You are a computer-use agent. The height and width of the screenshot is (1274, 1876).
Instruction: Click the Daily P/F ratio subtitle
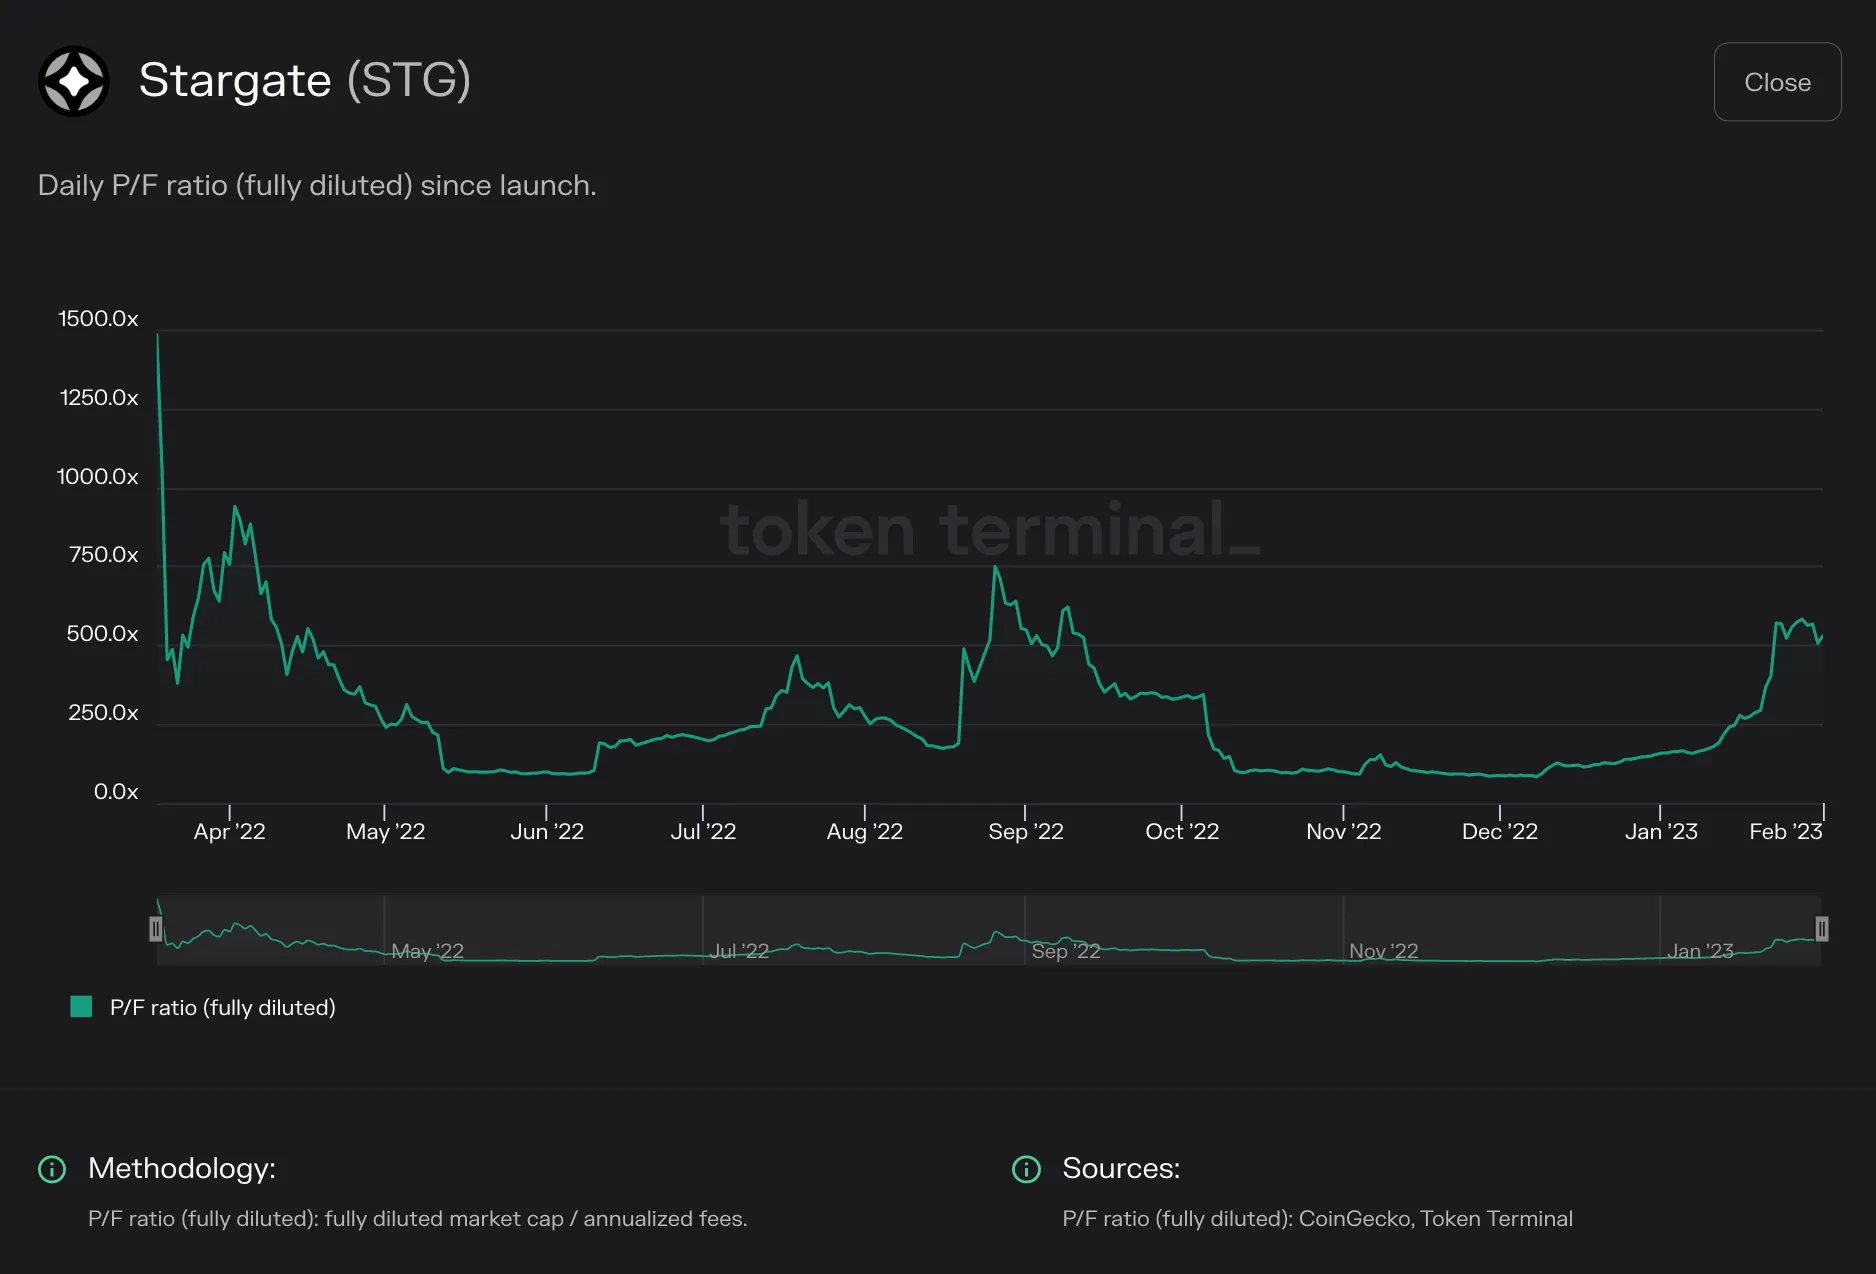pyautogui.click(x=317, y=186)
